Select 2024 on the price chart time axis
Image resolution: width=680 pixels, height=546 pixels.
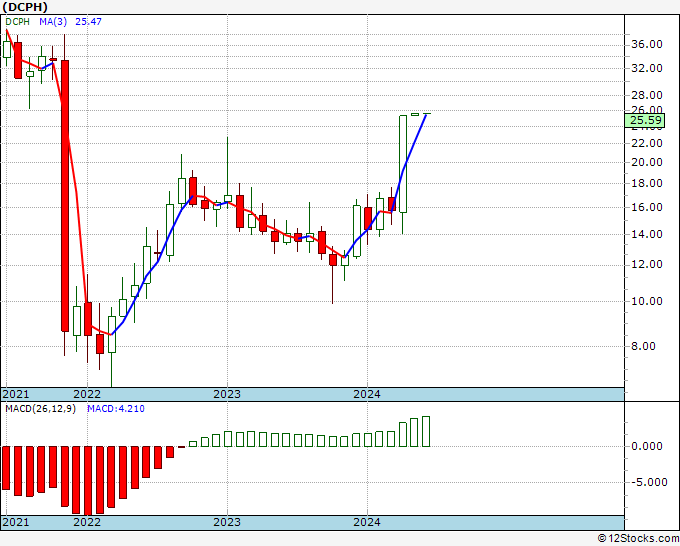pos(367,394)
